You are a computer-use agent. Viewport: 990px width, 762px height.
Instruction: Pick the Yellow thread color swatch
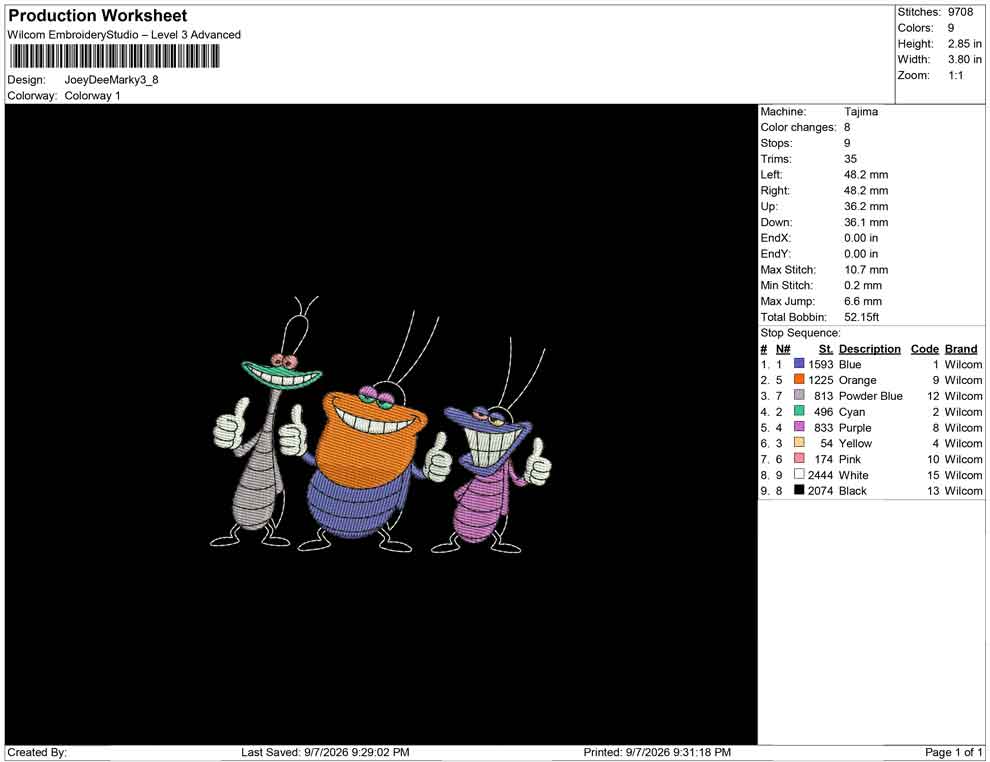799,443
